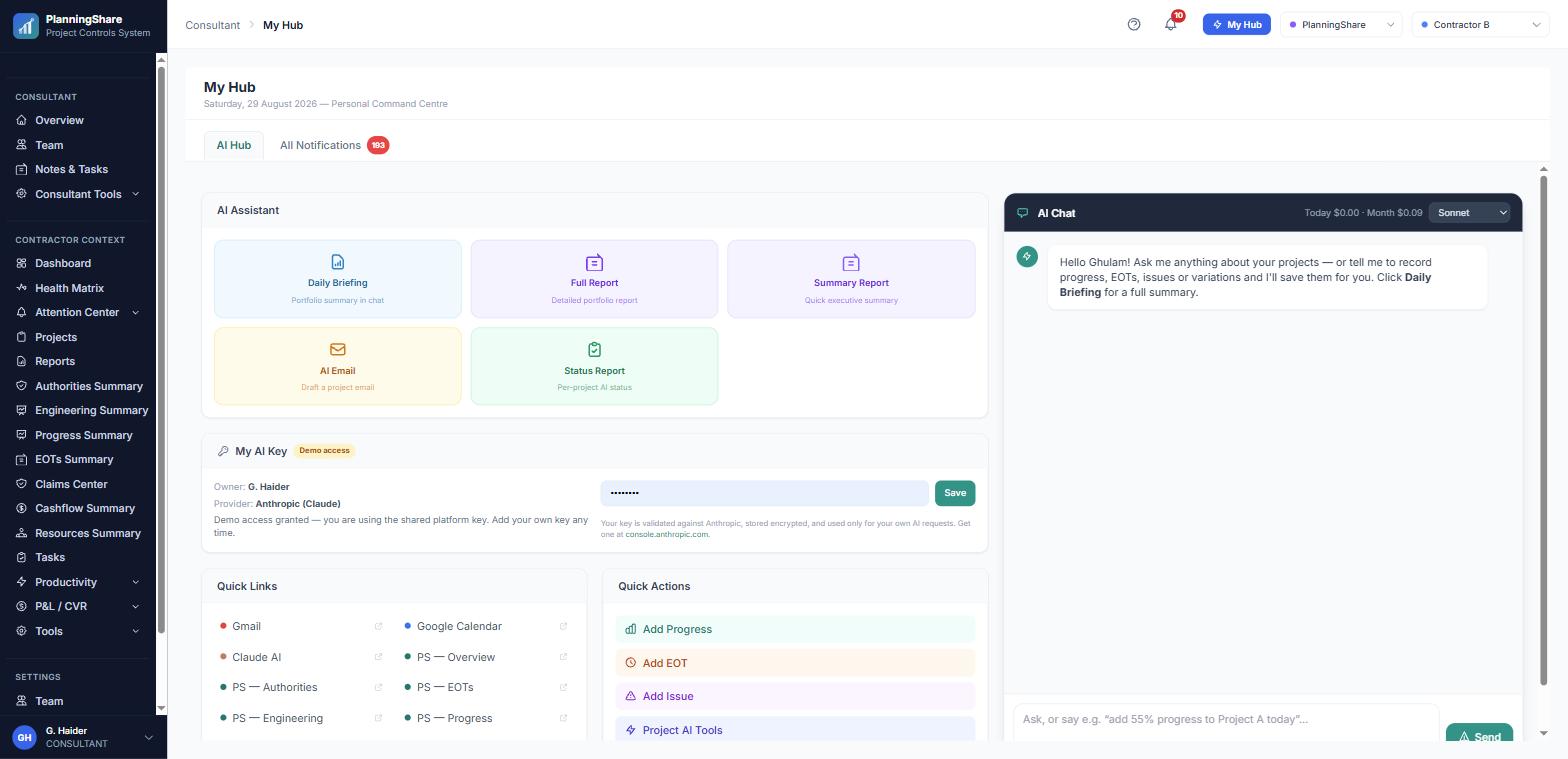Click the Consultant breadcrumb link

coord(213,25)
